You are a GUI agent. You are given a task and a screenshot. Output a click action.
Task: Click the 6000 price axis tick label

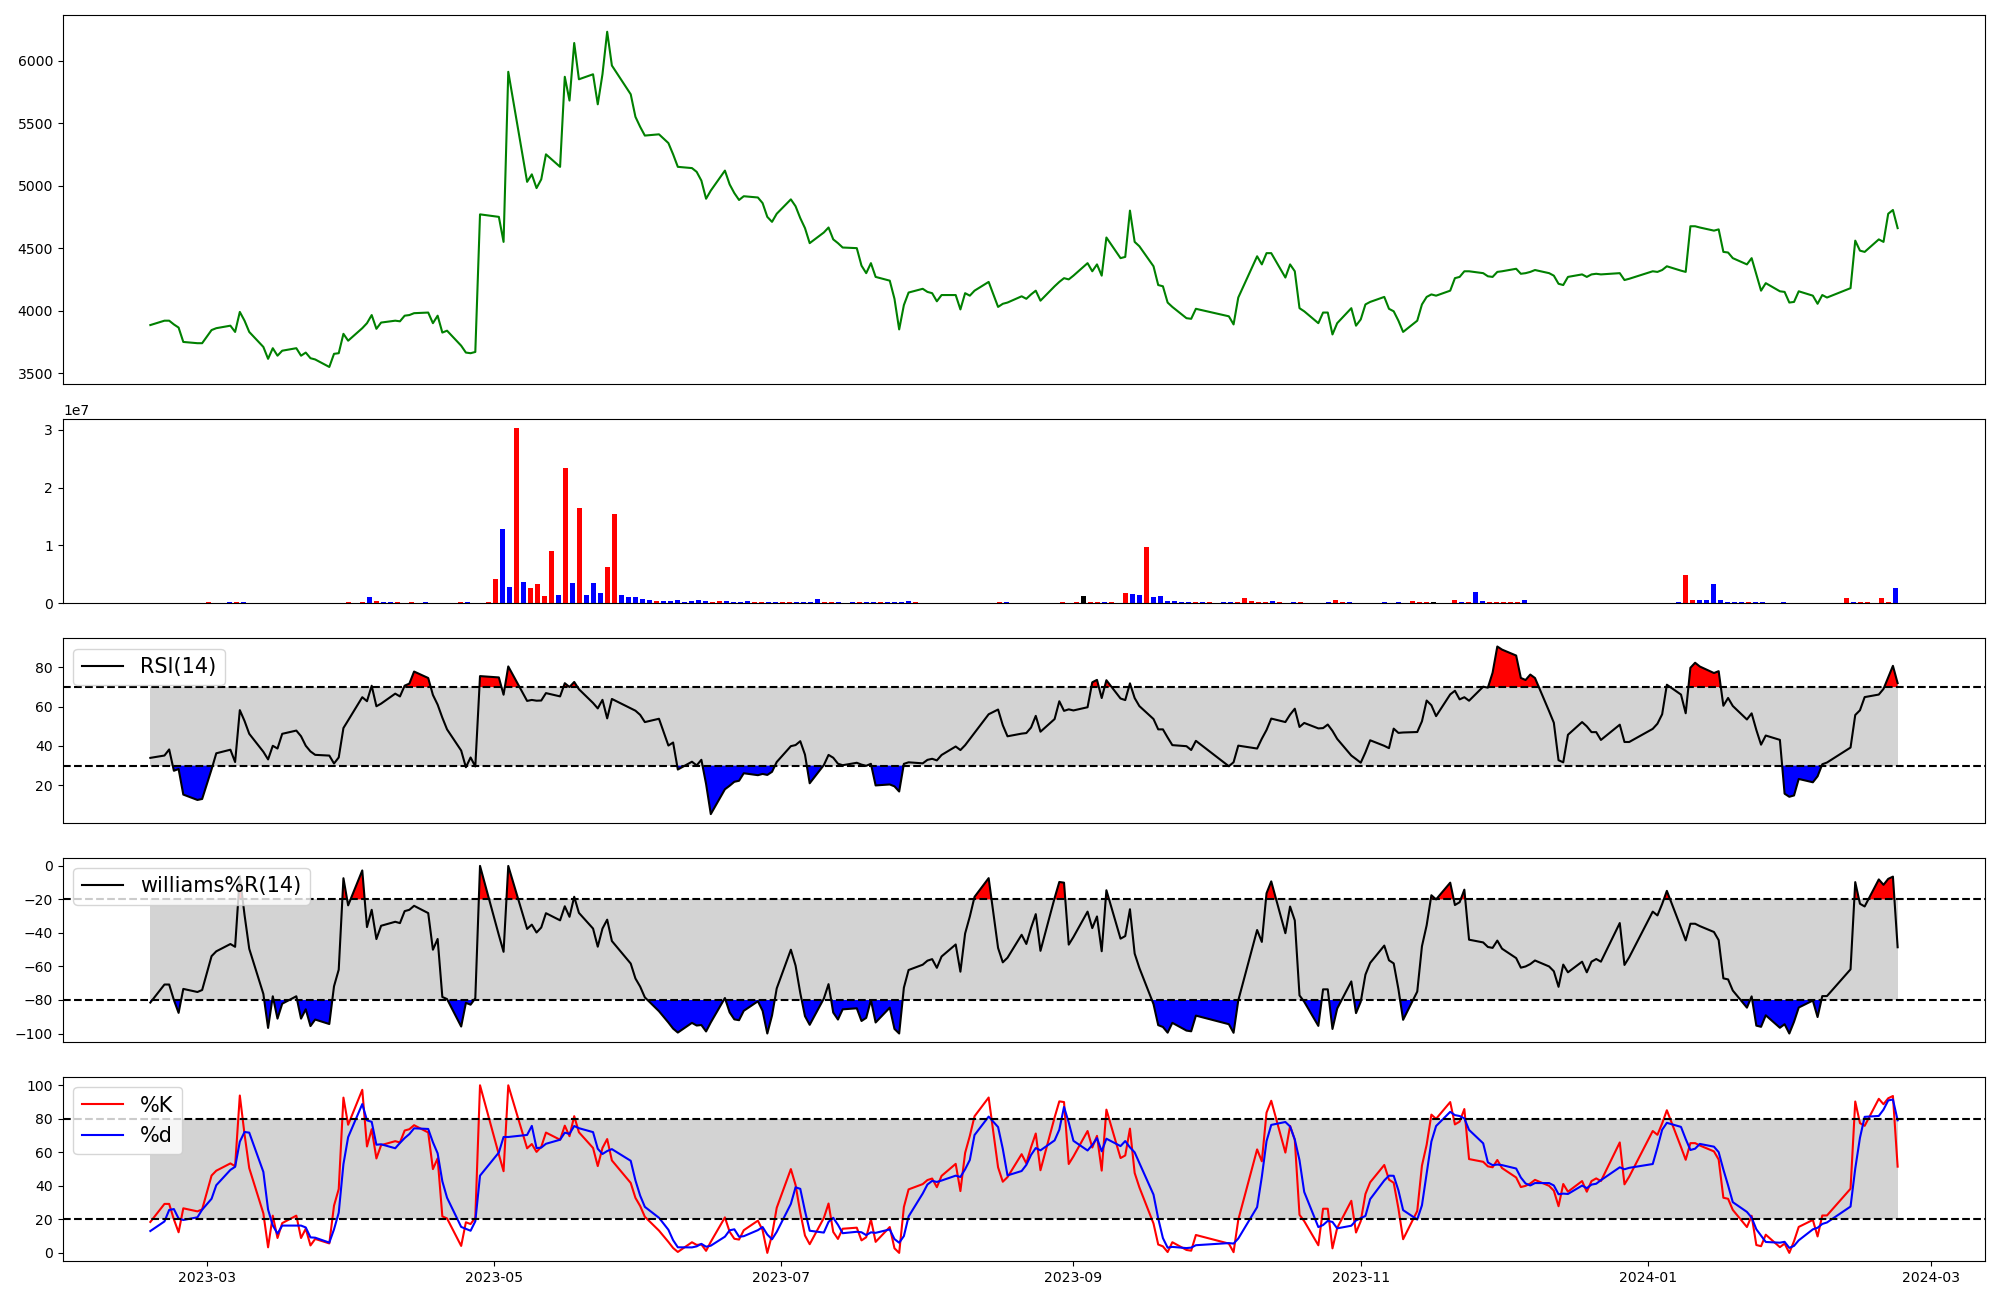pos(35,61)
